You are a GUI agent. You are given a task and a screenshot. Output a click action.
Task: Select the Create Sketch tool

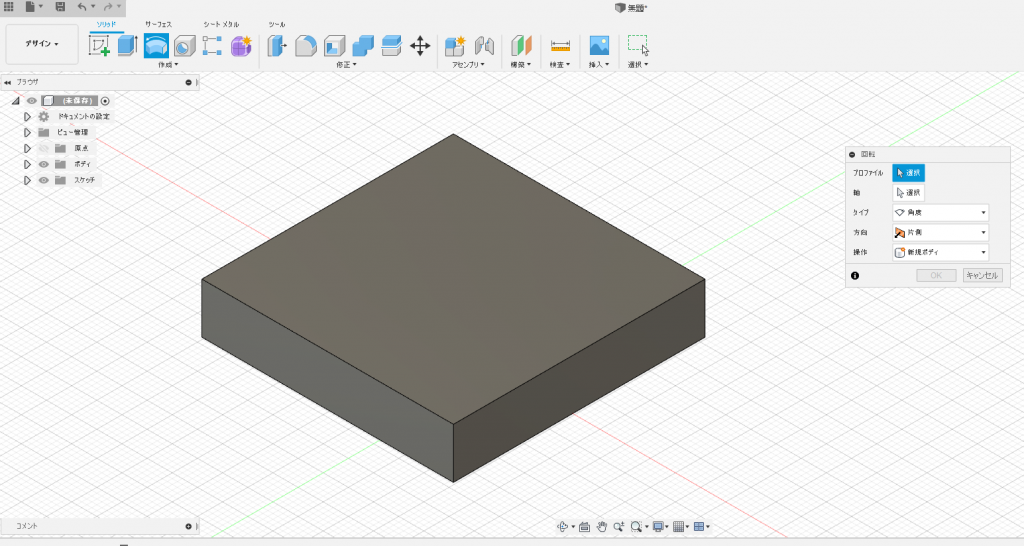click(99, 46)
